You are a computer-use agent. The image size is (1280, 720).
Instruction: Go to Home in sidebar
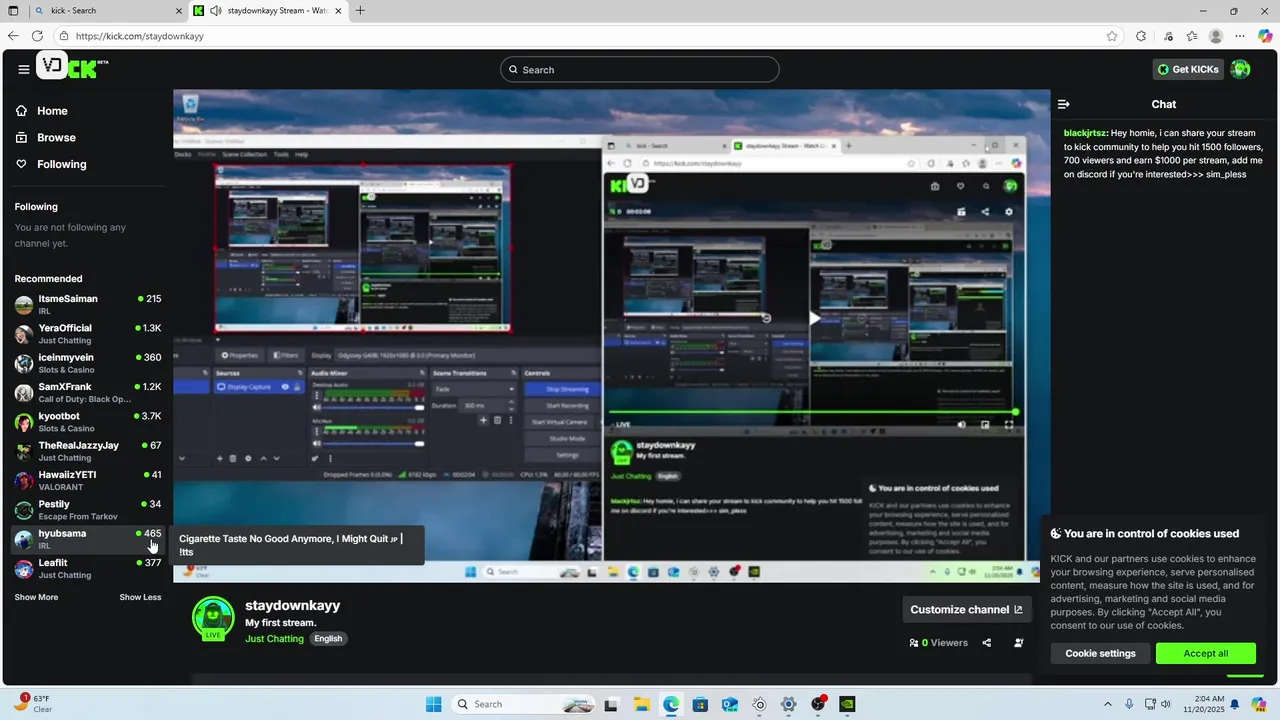[52, 111]
